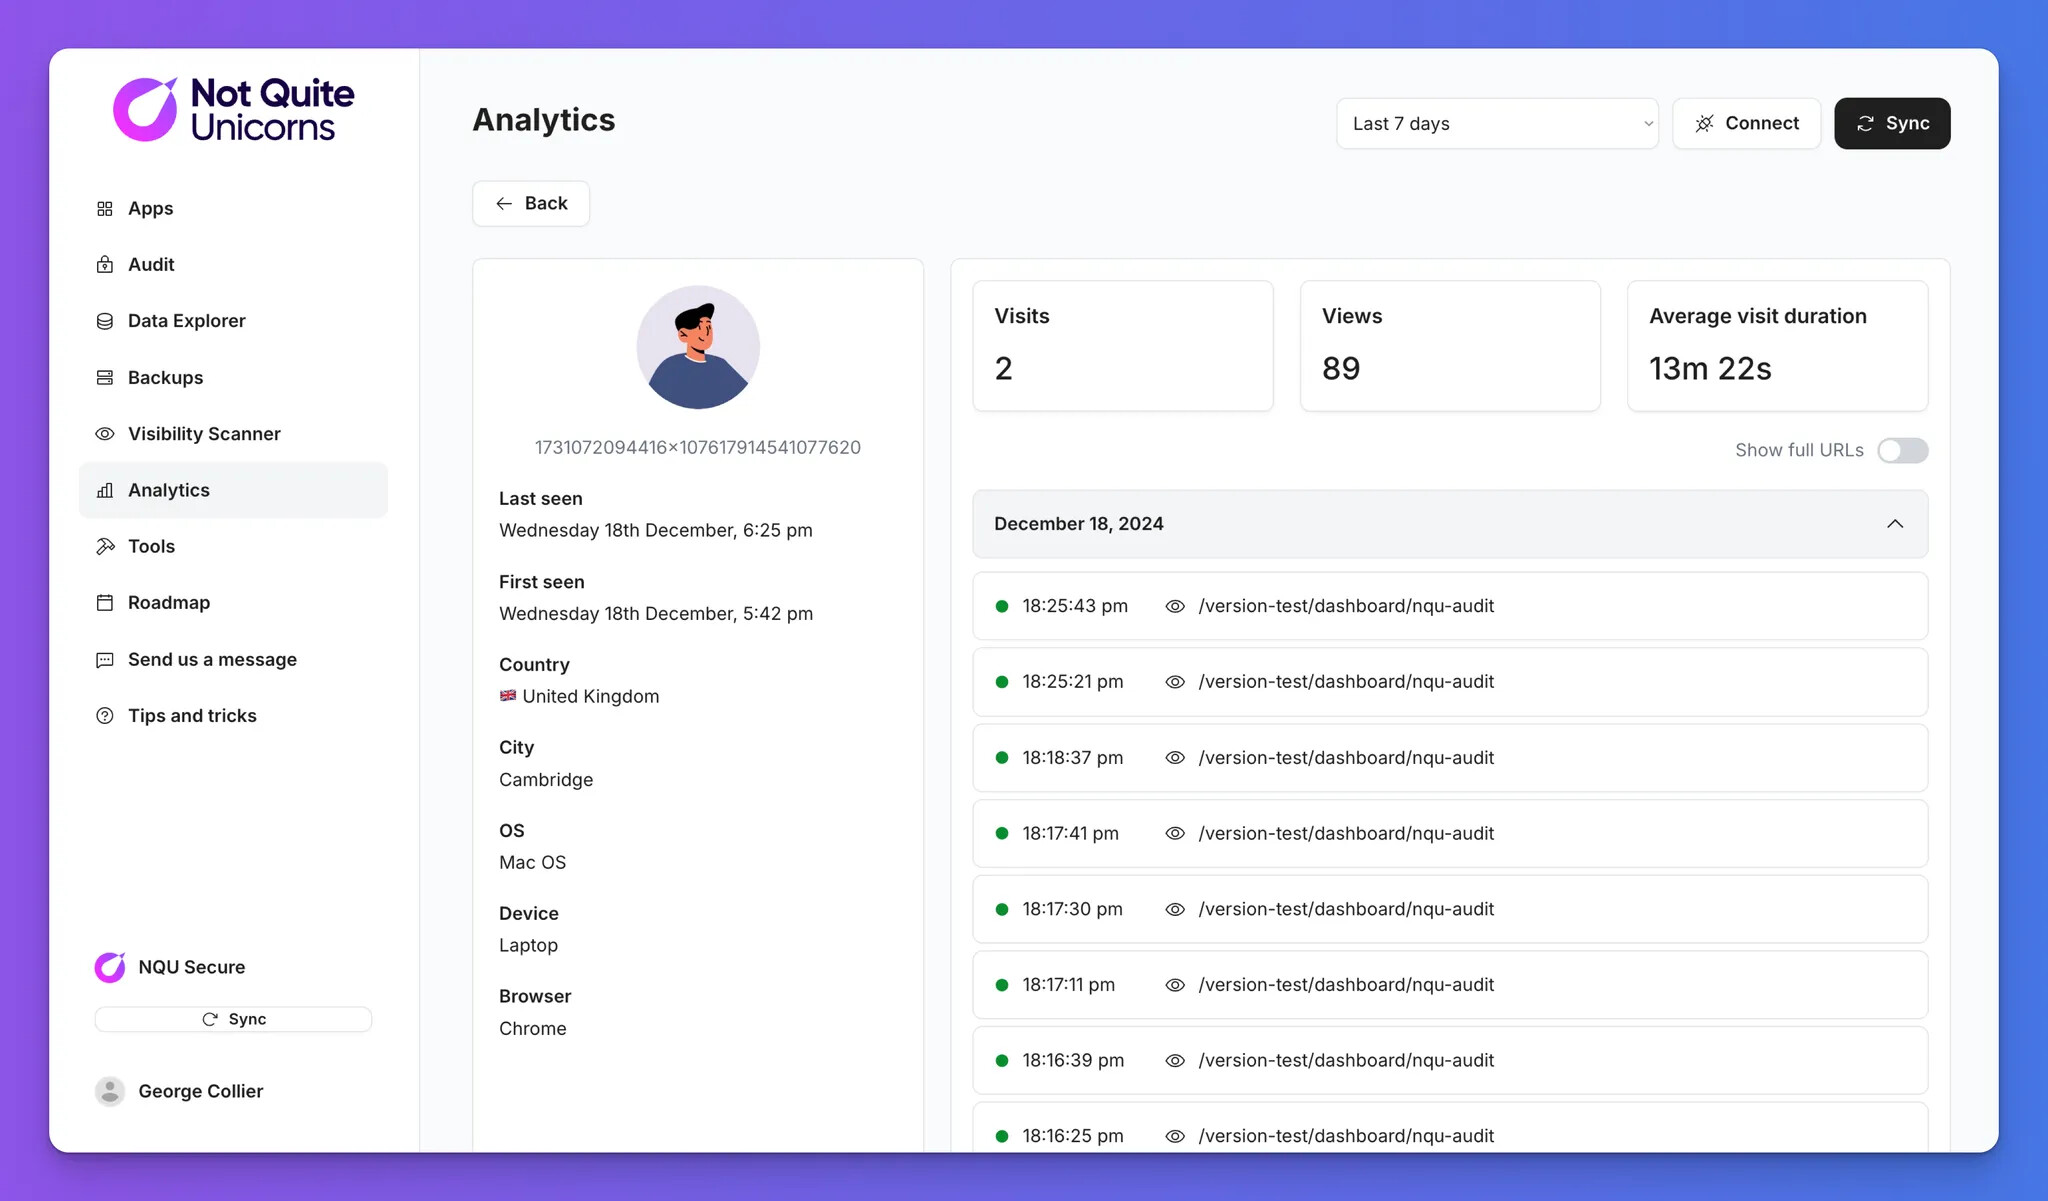The width and height of the screenshot is (2048, 1201).
Task: Click the Average visit duration card
Action: click(x=1777, y=346)
